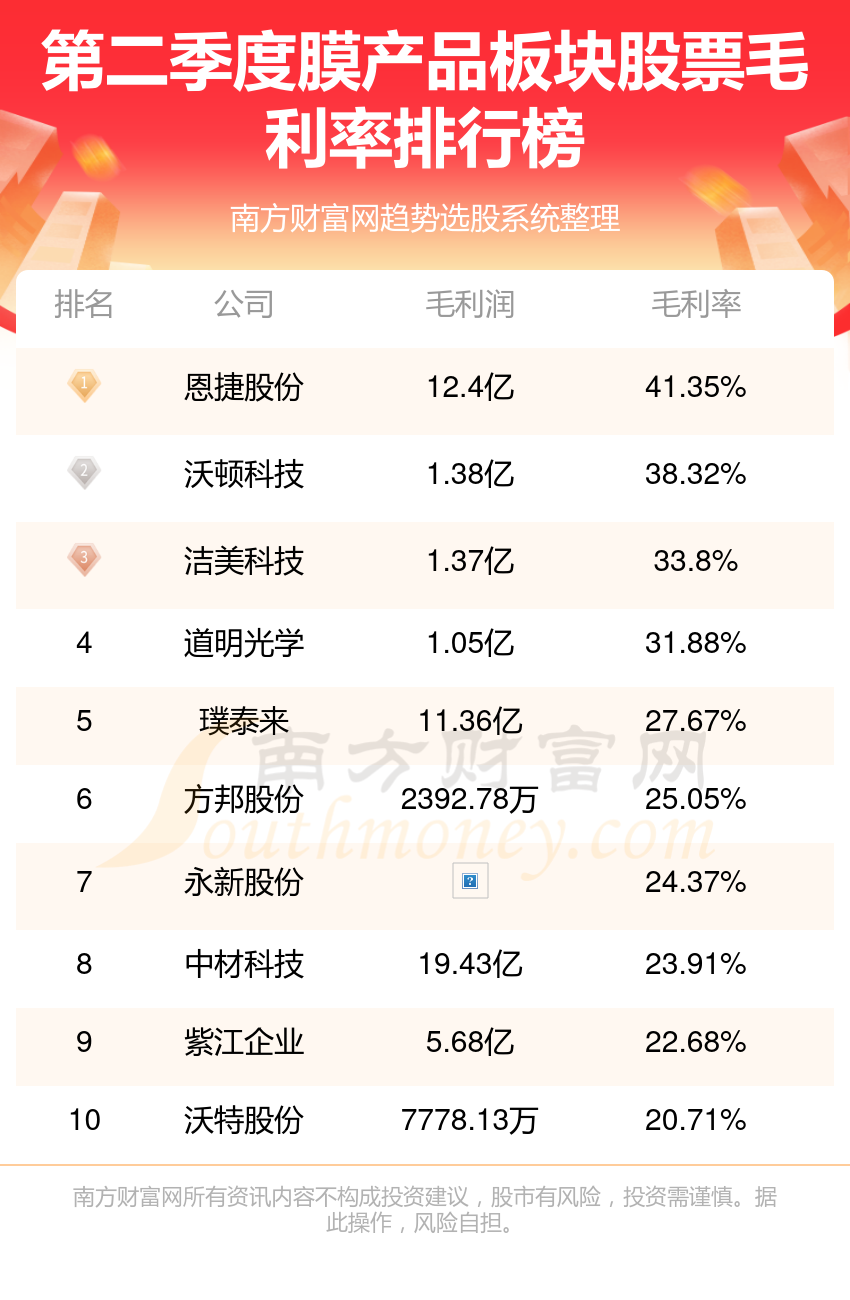Viewport: 850px width, 1300px height.
Task: Open 沃顿科技 company name
Action: click(244, 474)
